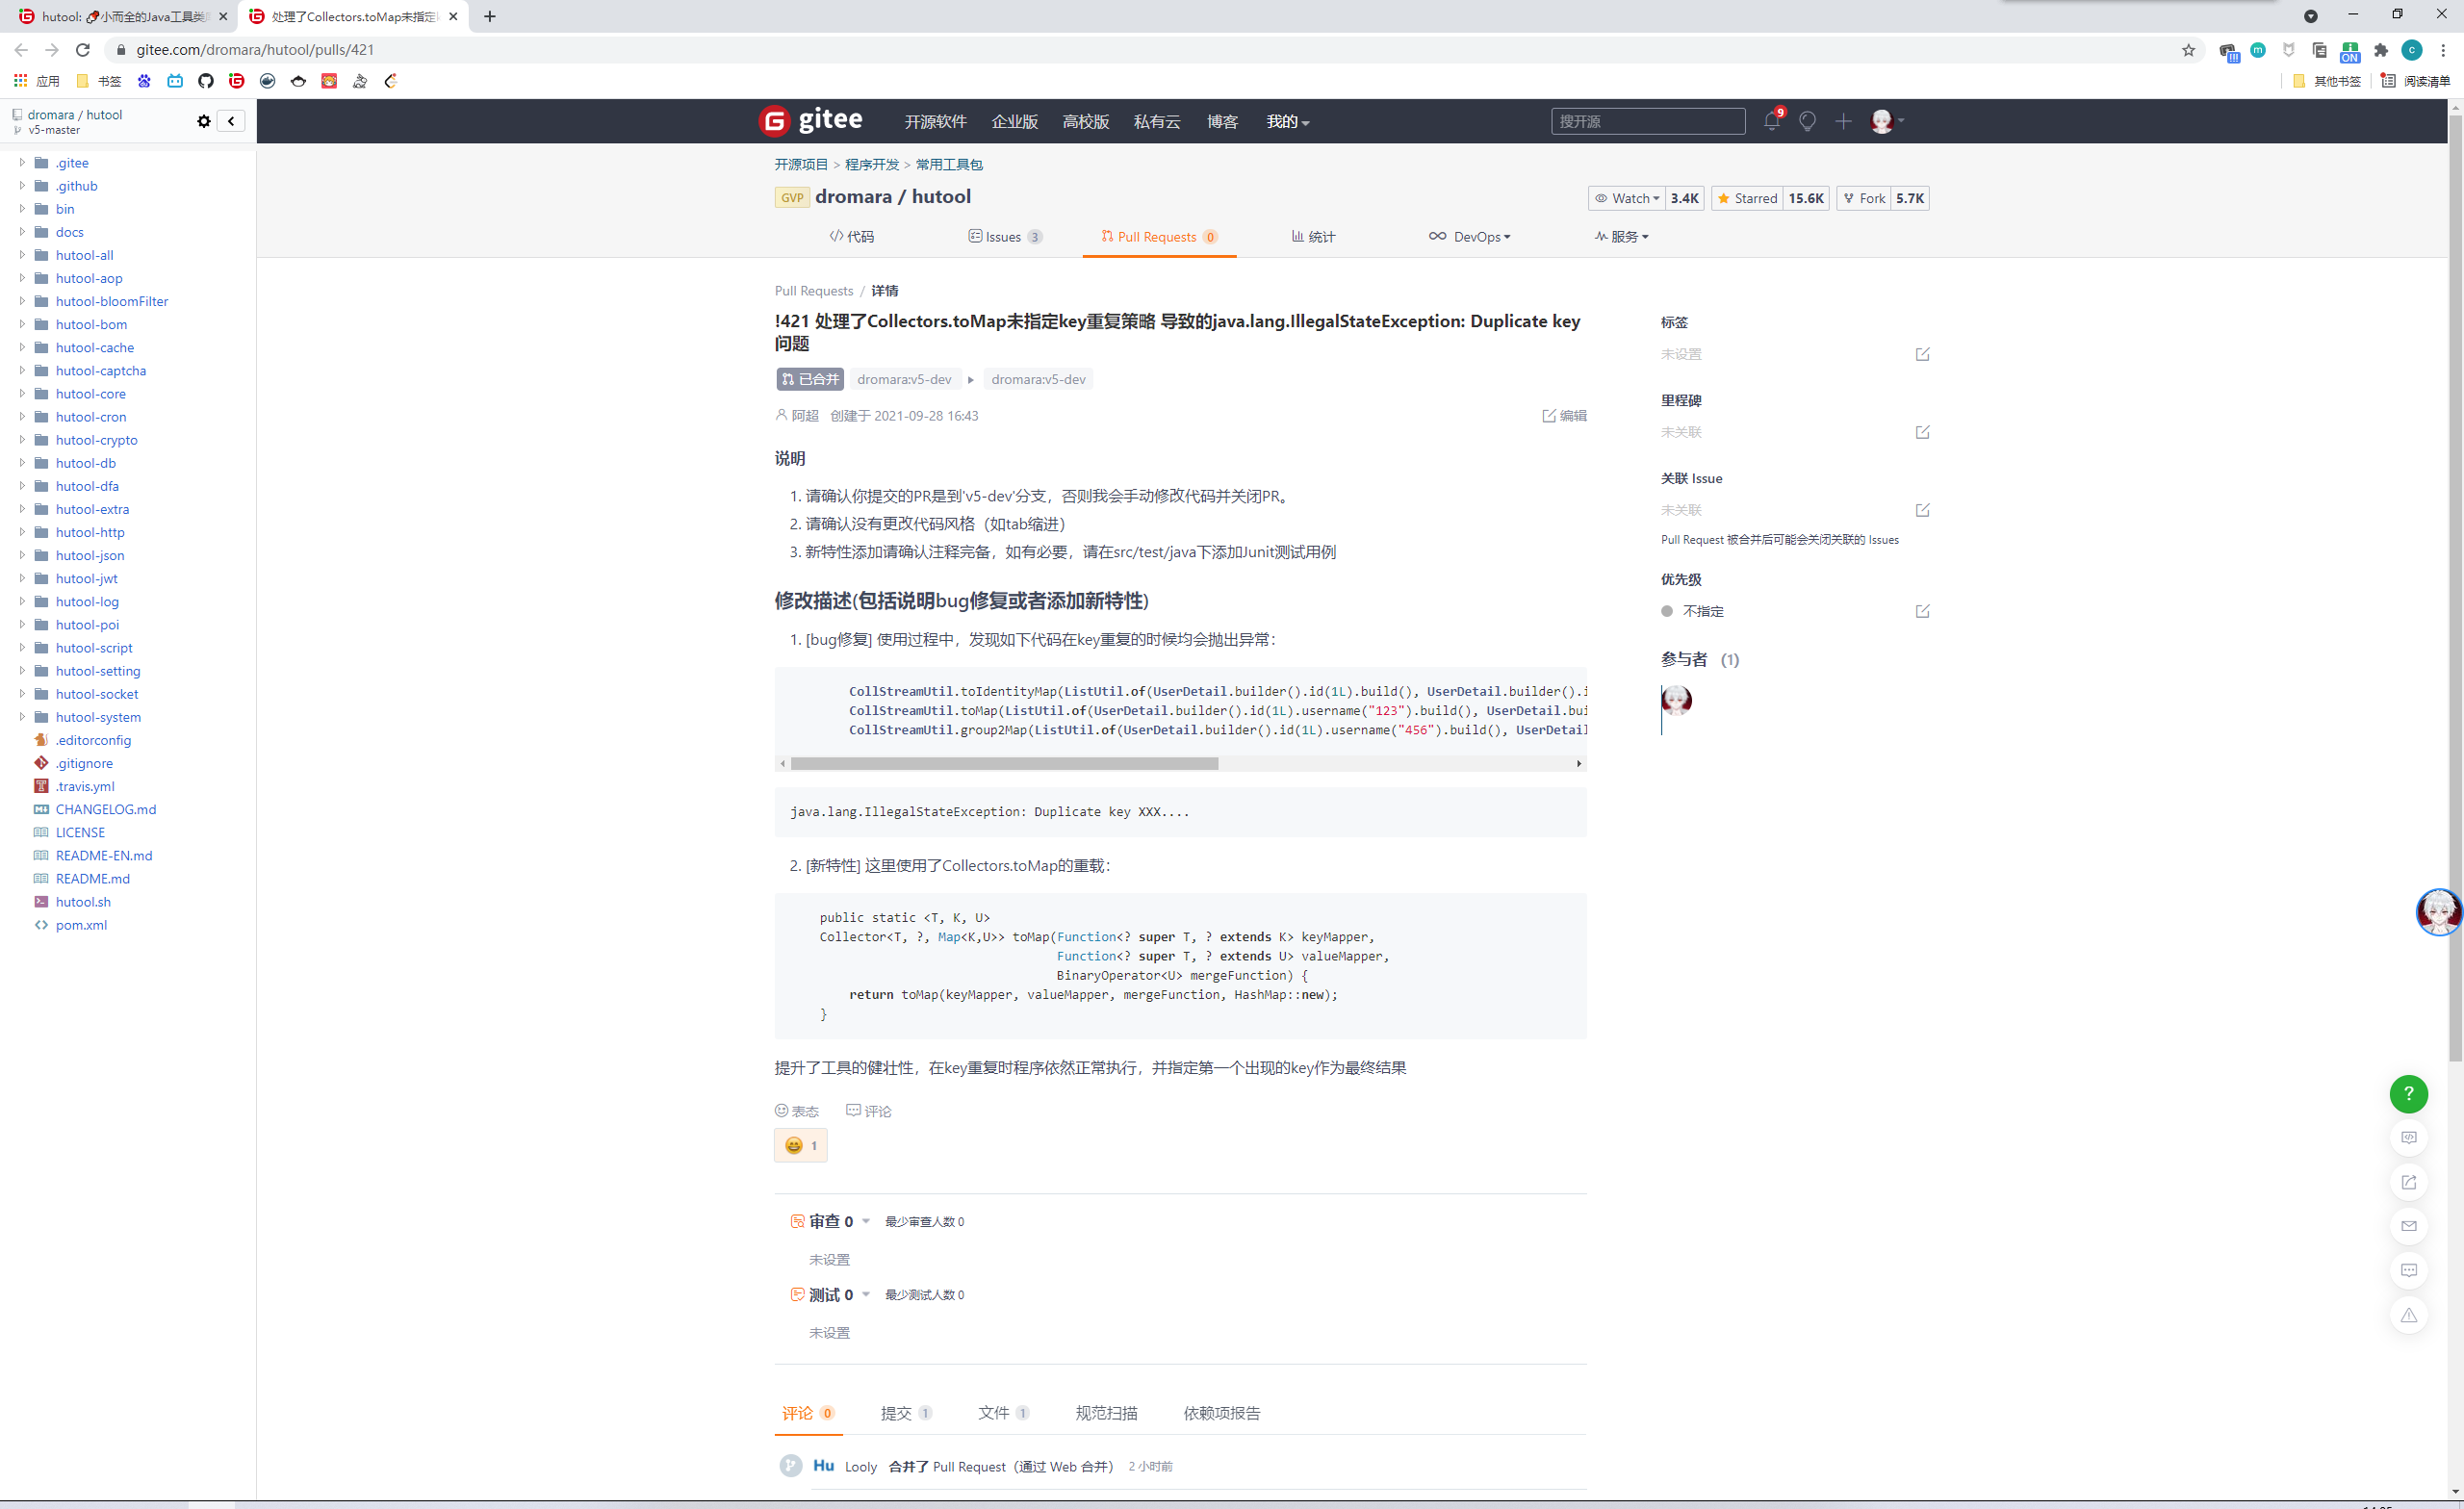Edit the priority 优先级 field

pos(1922,611)
